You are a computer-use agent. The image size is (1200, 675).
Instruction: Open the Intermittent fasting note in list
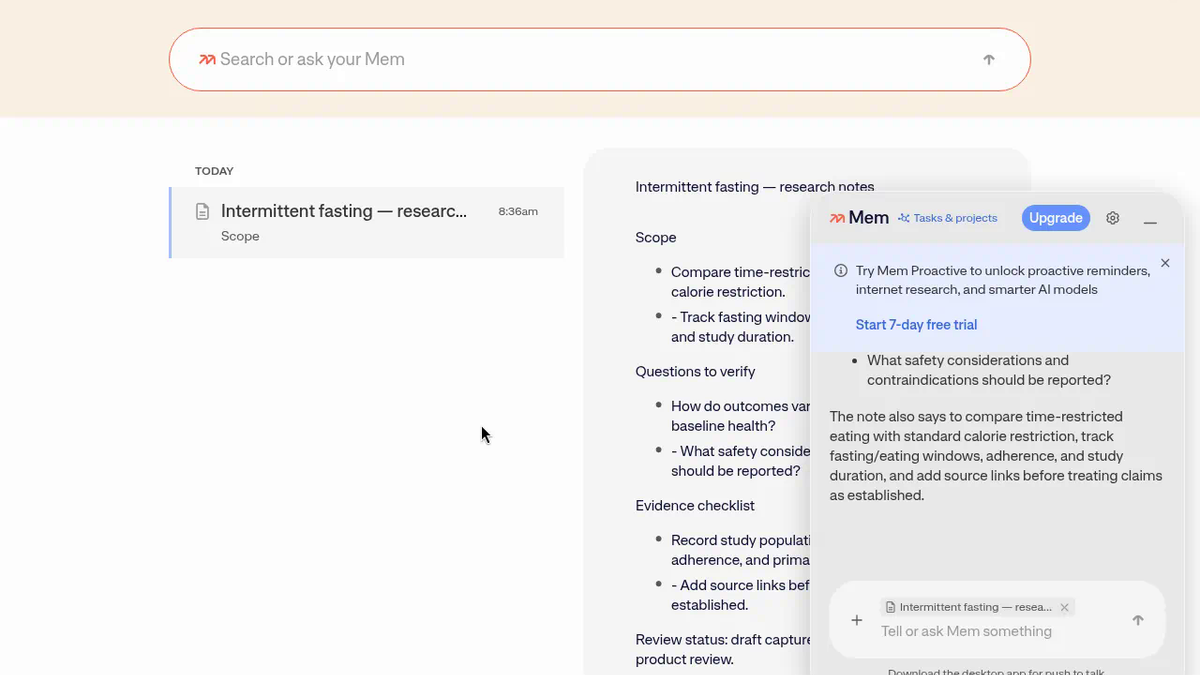click(x=367, y=222)
